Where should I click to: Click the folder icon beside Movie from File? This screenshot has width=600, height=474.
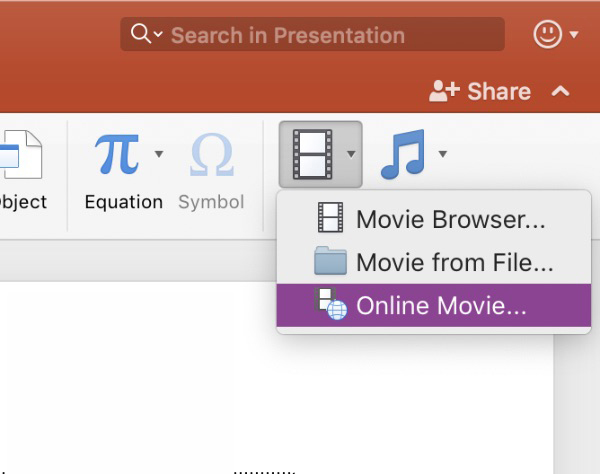pyautogui.click(x=330, y=262)
